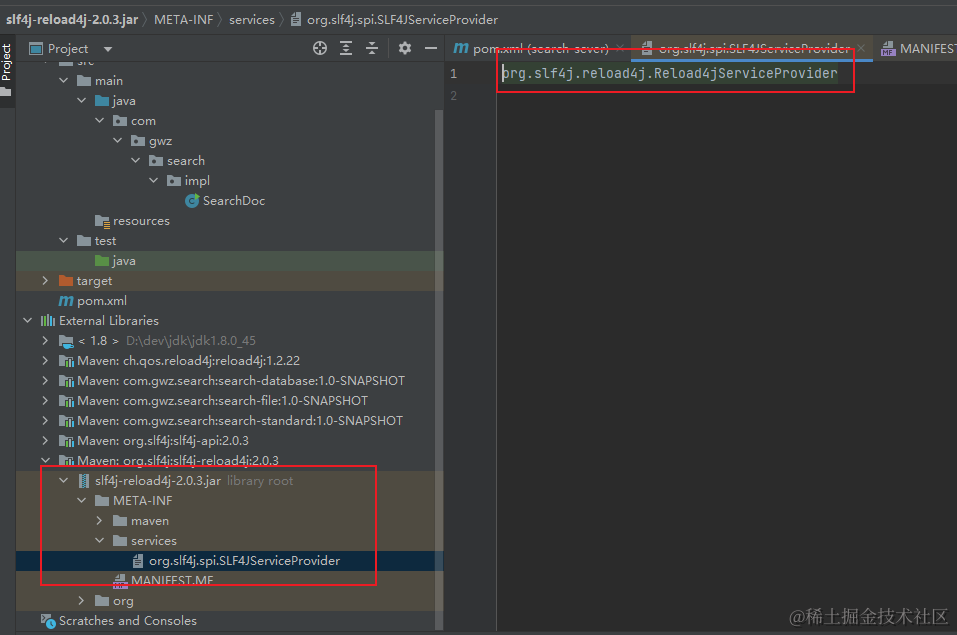Image resolution: width=957 pixels, height=635 pixels.
Task: Open the Project view dropdown arrow
Action: tap(108, 49)
